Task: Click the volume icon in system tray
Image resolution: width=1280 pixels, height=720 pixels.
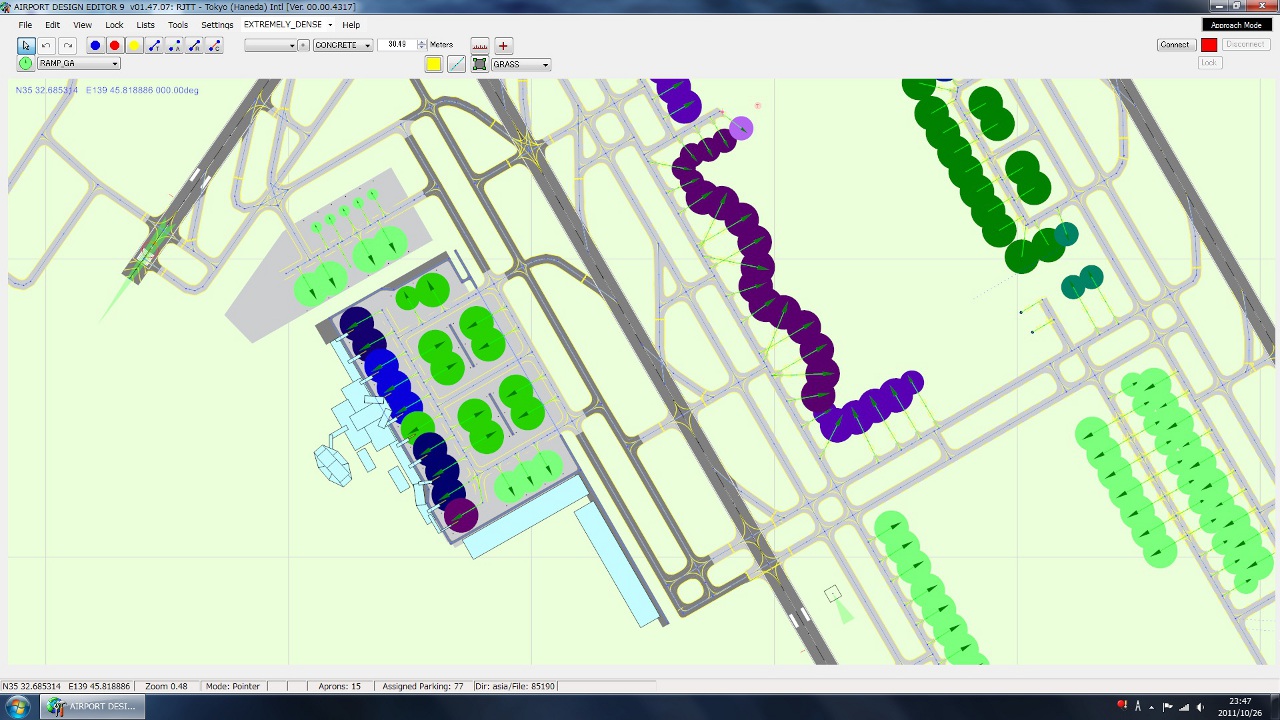Action: click(x=1201, y=707)
